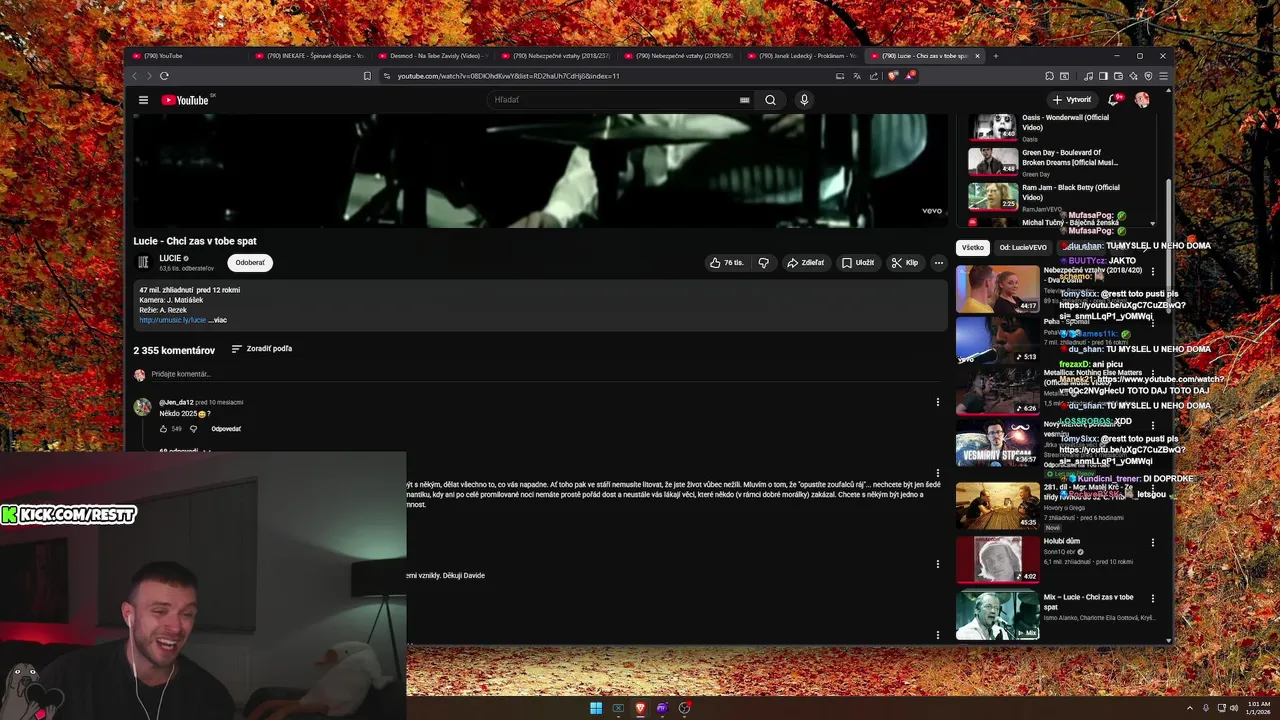Save the video with Uložiť
The width and height of the screenshot is (1280, 720).
tap(858, 263)
